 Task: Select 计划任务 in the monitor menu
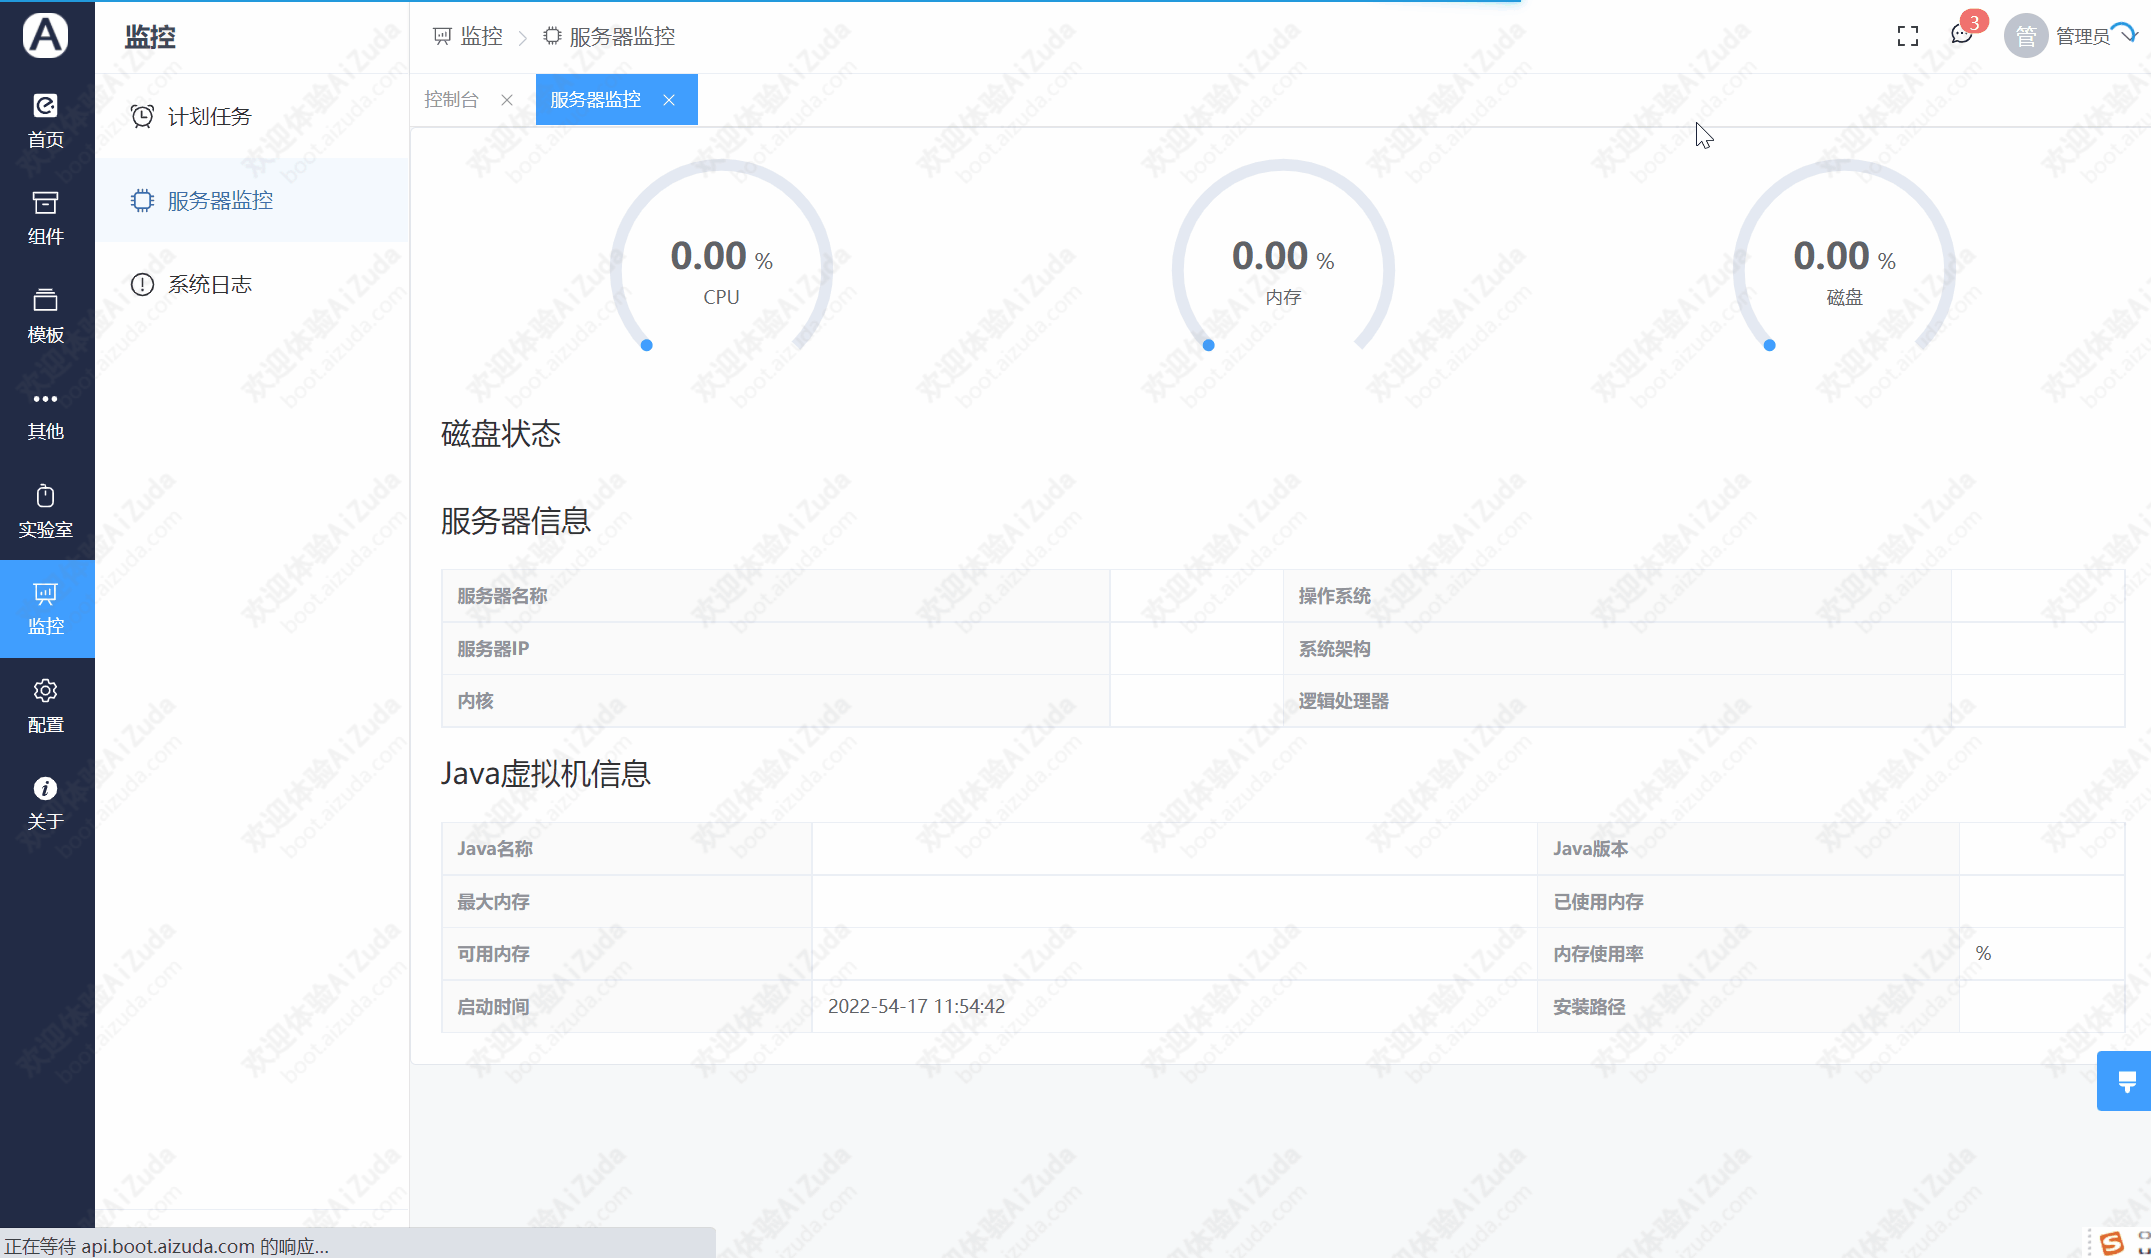209,117
